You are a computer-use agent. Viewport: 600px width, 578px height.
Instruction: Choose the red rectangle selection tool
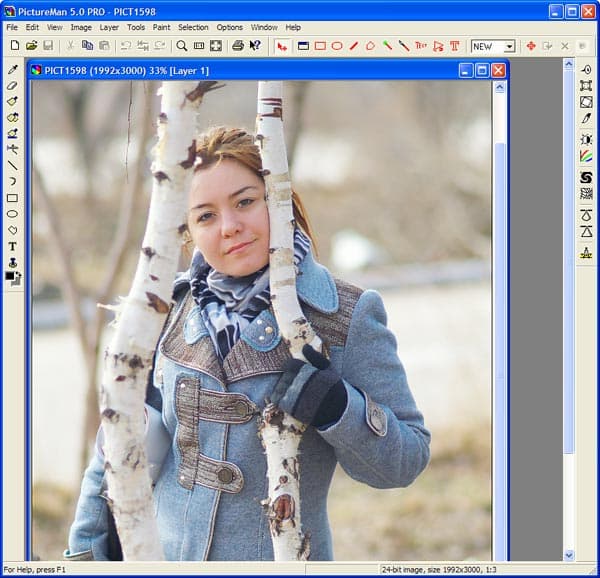pyautogui.click(x=320, y=46)
